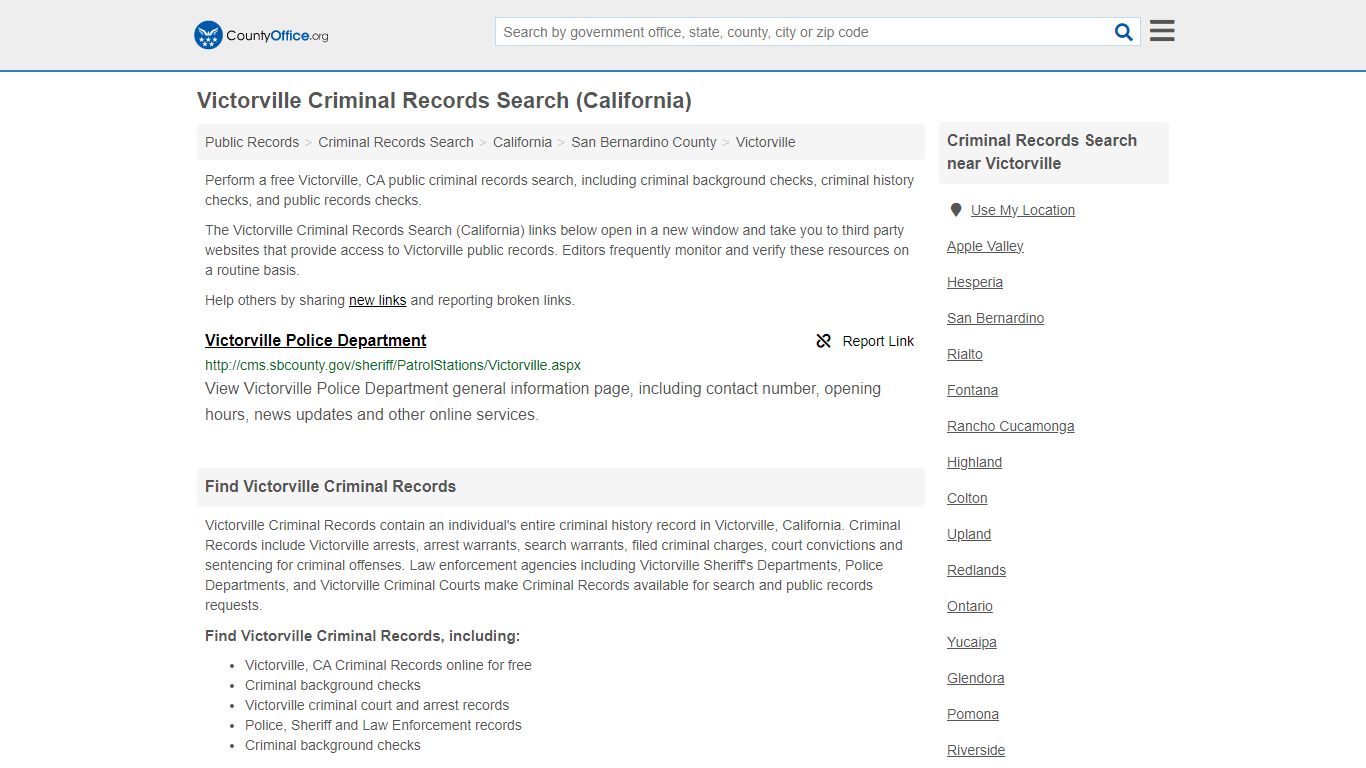Open Rancho Cucamonga records
Viewport: 1366px width, 768px height.
[x=1011, y=426]
